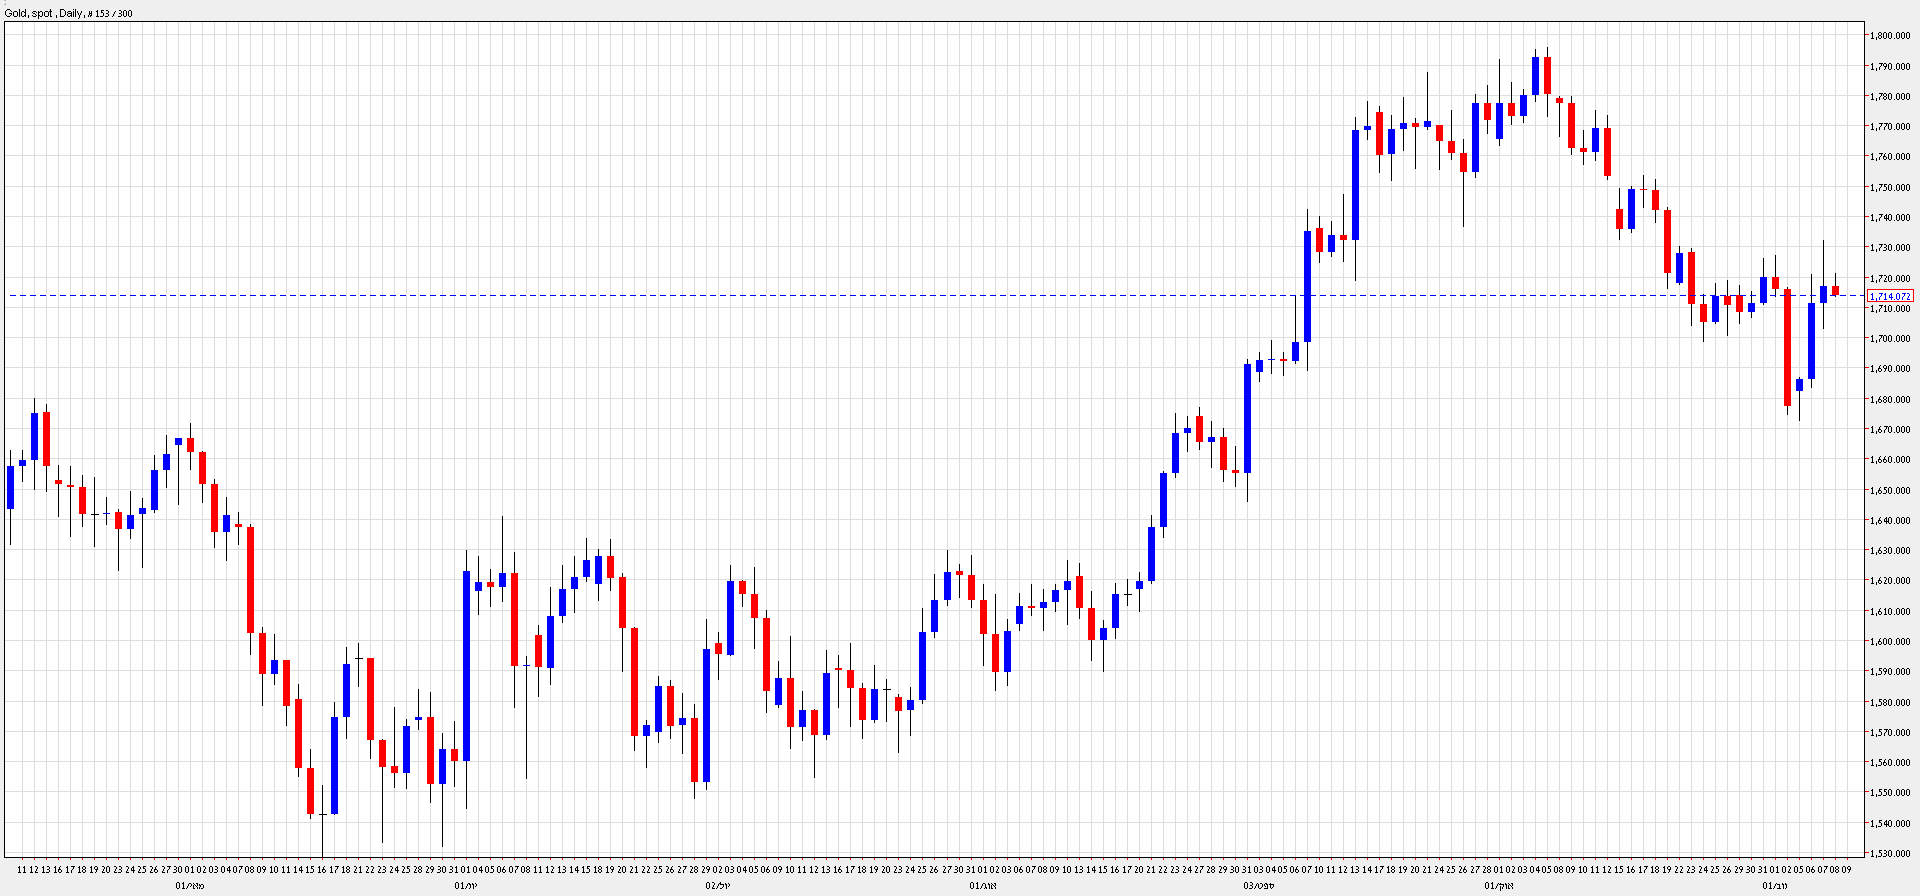Click the "01/מאי" month label on time axis
1920x896 pixels.
tap(190, 886)
